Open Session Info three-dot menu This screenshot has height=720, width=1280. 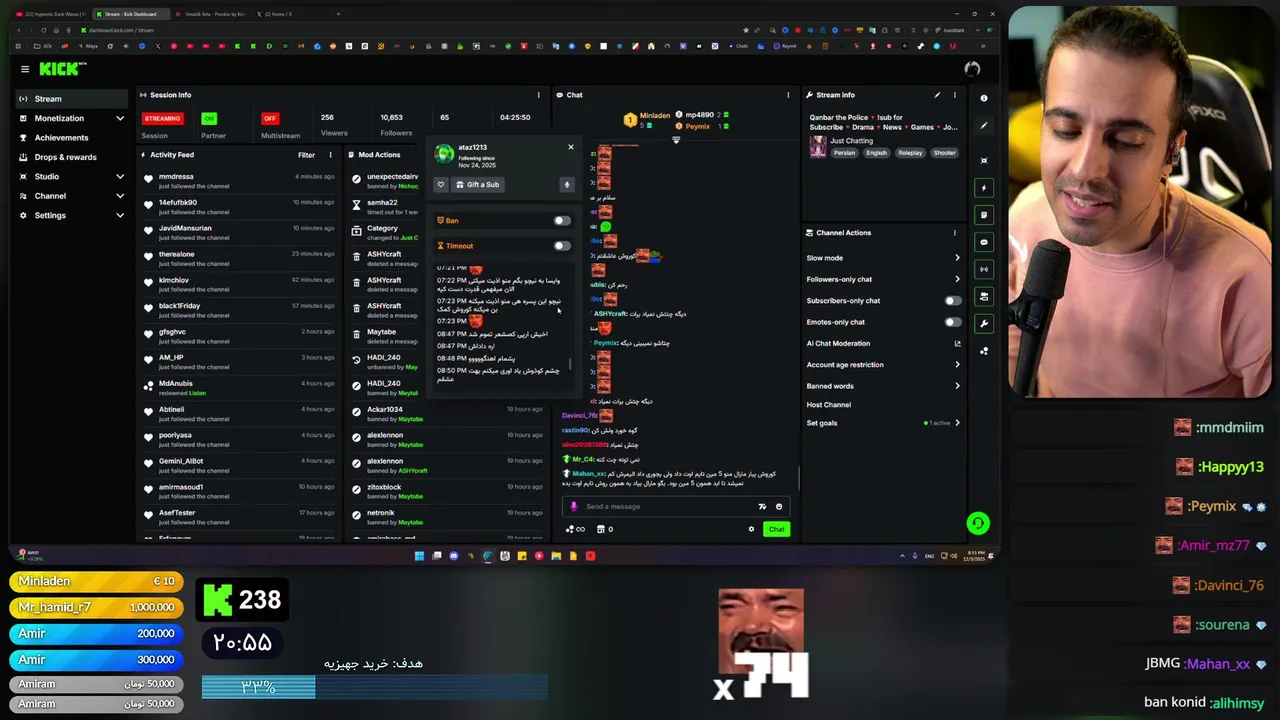coord(538,95)
